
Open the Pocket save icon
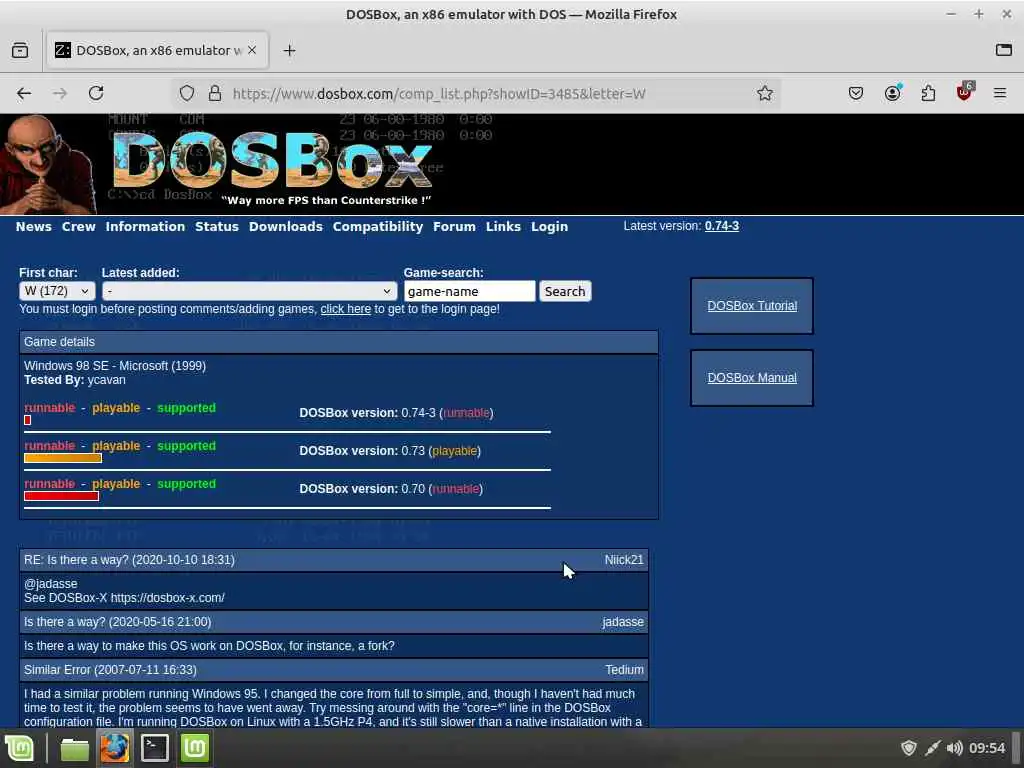(856, 93)
